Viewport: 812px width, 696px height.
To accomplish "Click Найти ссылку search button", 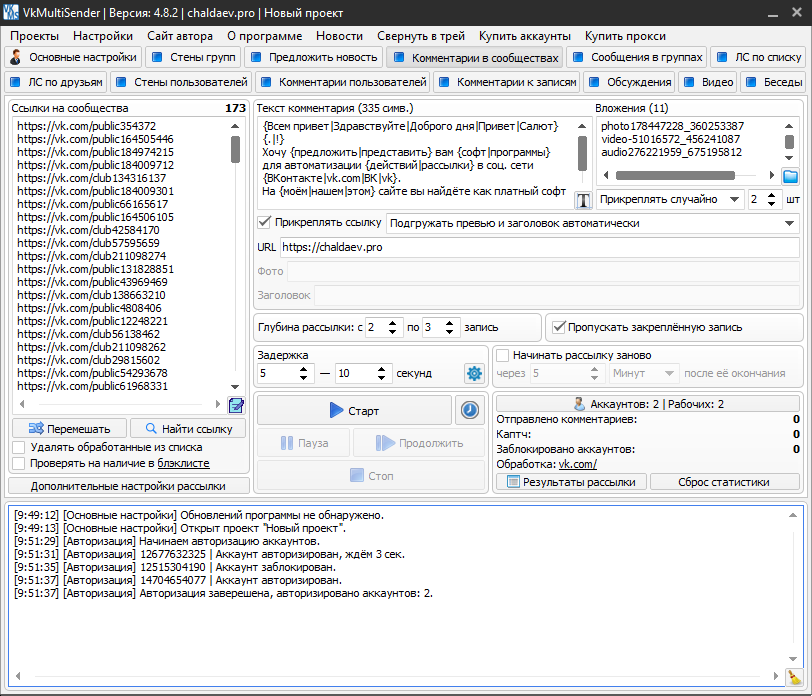I will point(188,429).
